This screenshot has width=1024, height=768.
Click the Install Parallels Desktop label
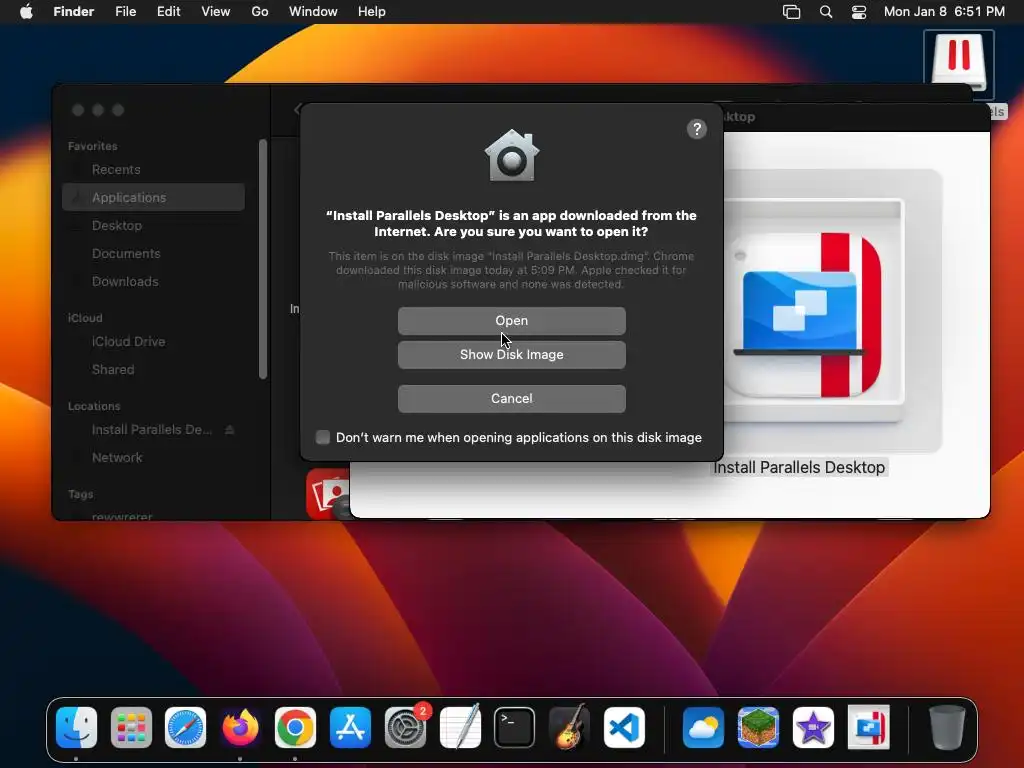coord(799,468)
